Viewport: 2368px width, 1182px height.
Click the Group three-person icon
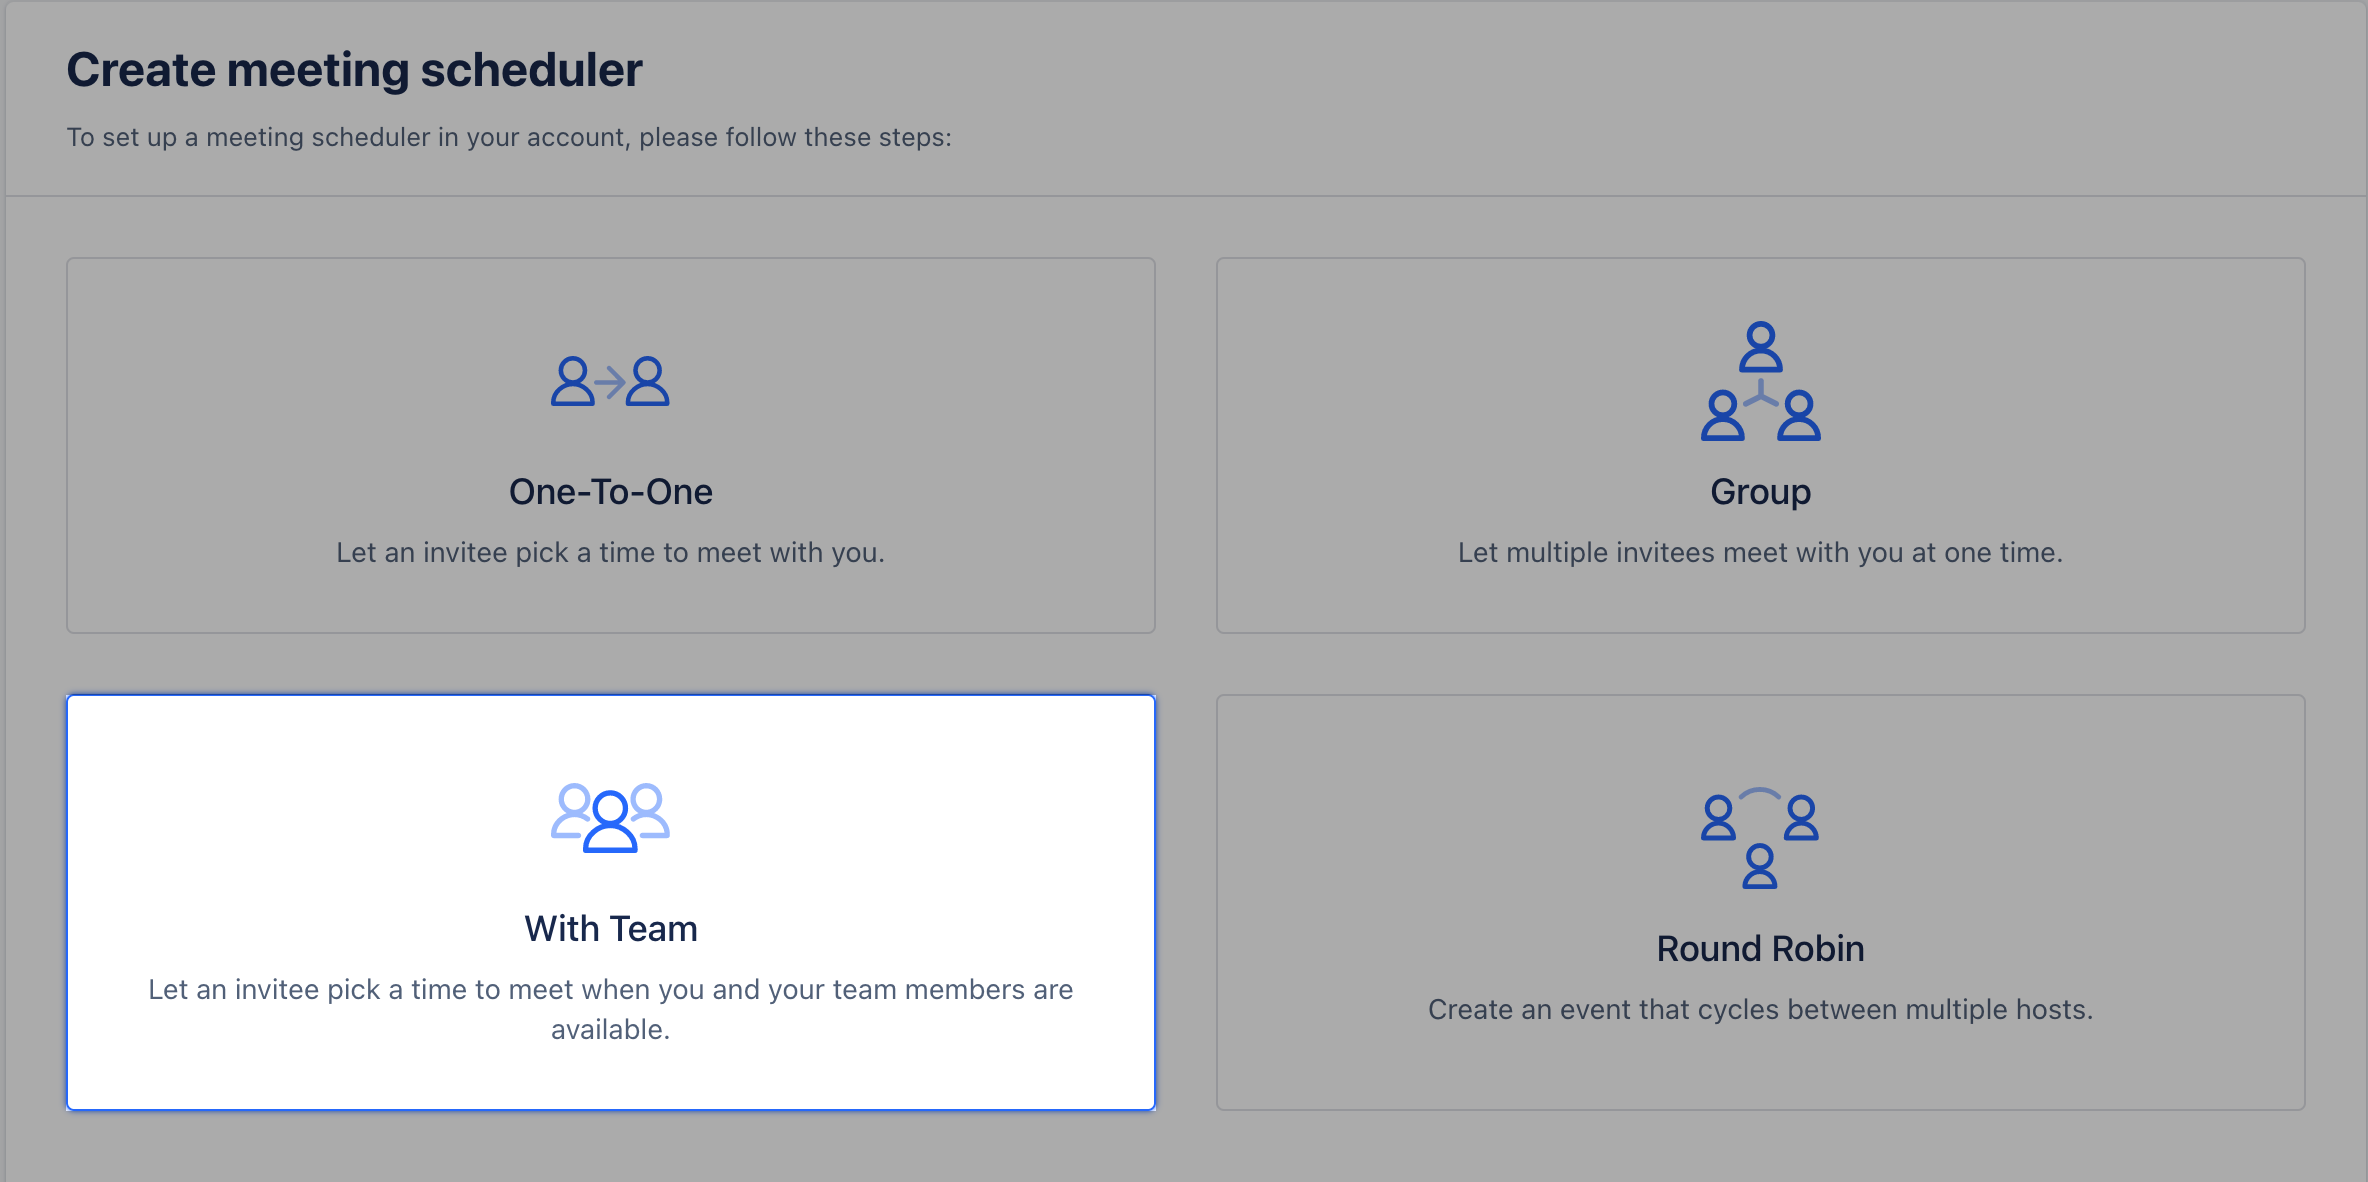click(x=1760, y=381)
